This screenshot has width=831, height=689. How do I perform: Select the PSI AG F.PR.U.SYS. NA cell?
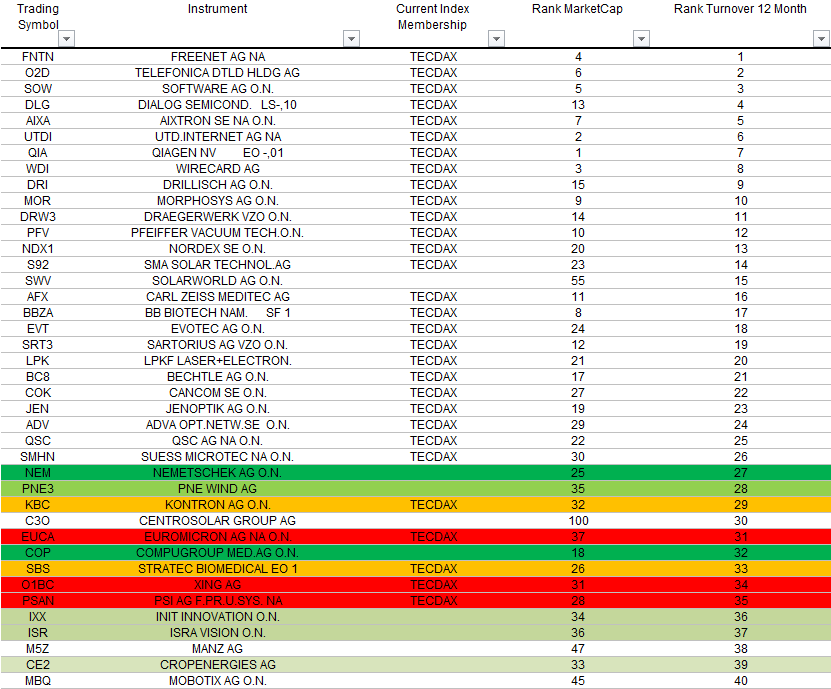pos(217,600)
